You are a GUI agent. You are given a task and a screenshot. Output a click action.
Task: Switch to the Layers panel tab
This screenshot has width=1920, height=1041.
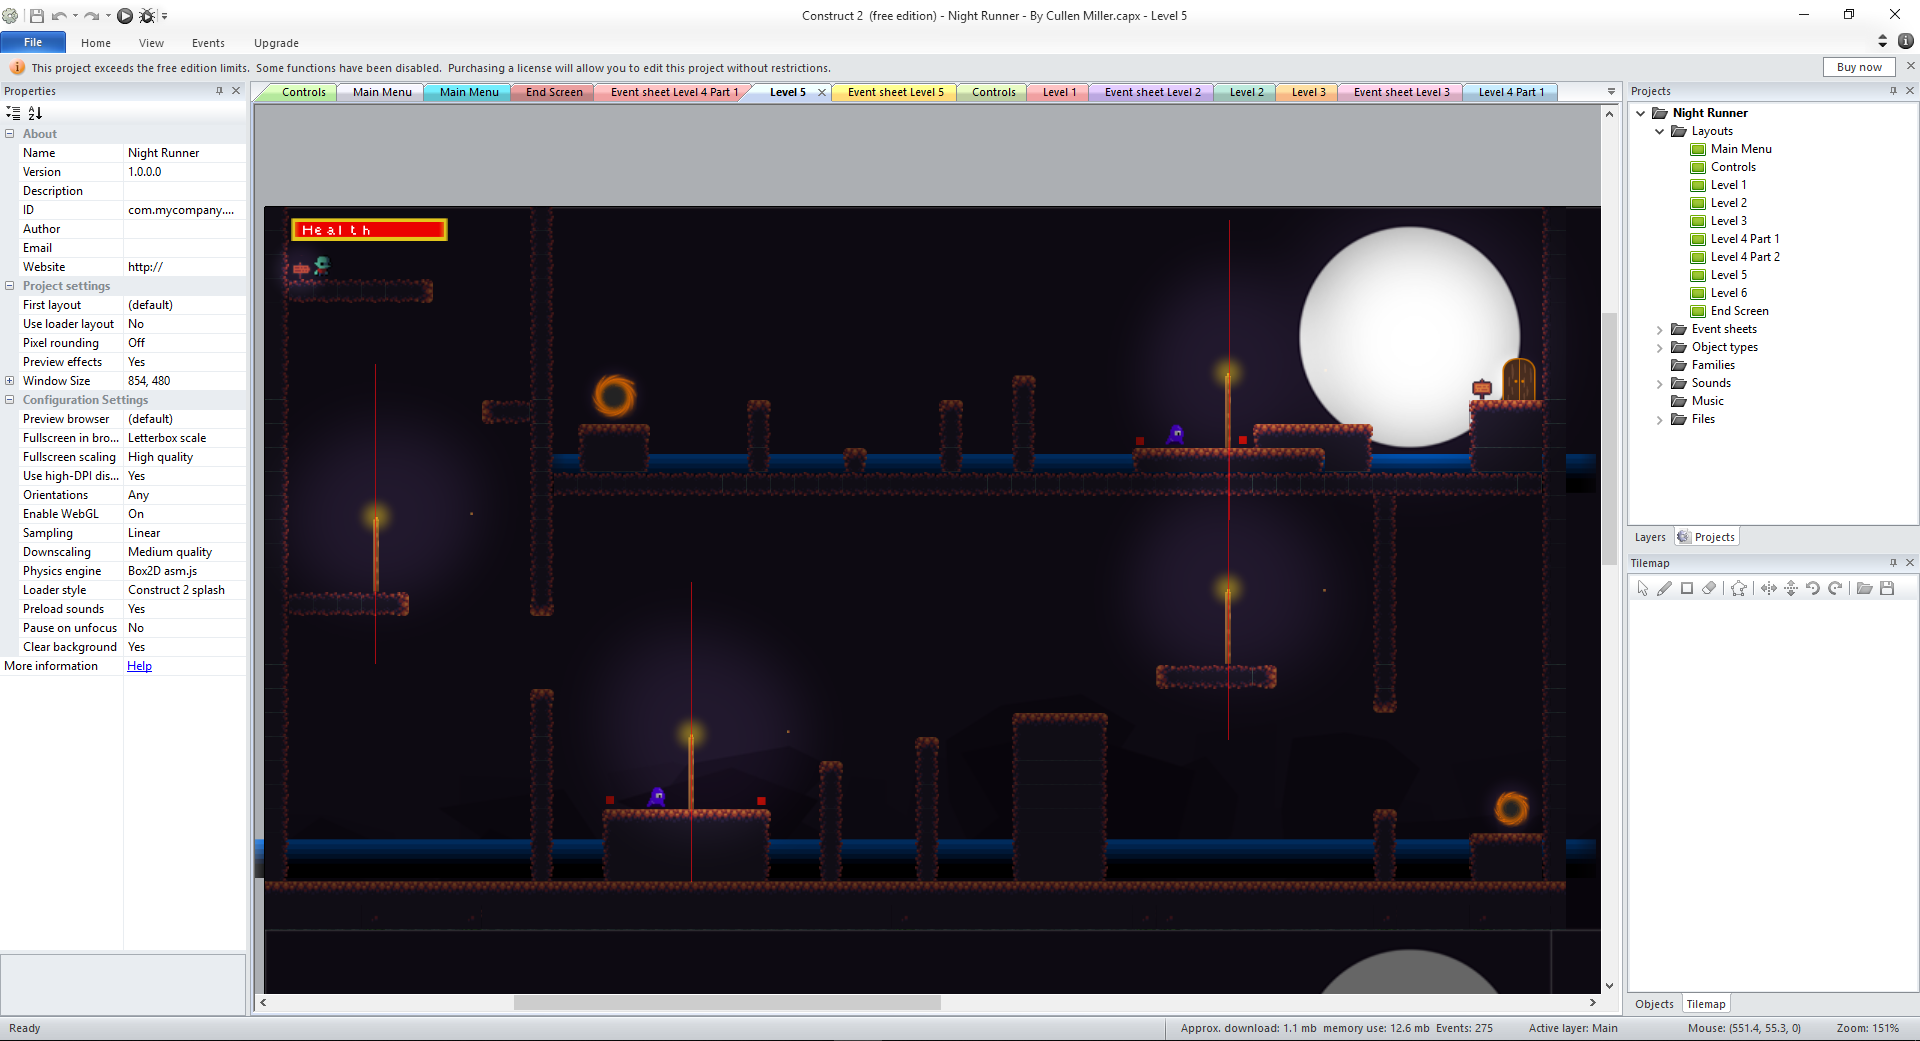[1650, 537]
